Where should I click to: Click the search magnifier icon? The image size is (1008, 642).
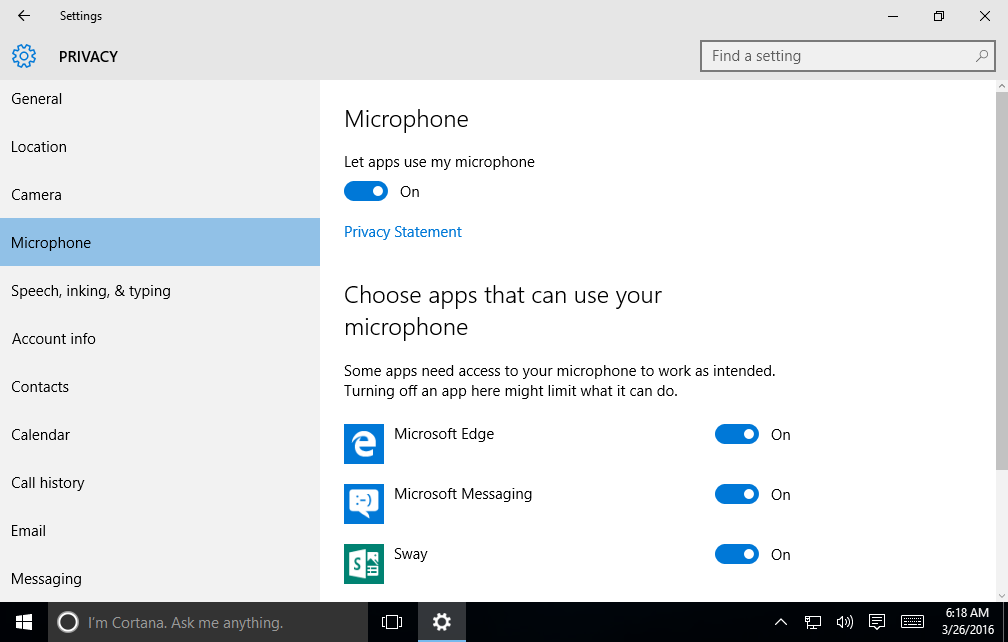pyautogui.click(x=982, y=56)
